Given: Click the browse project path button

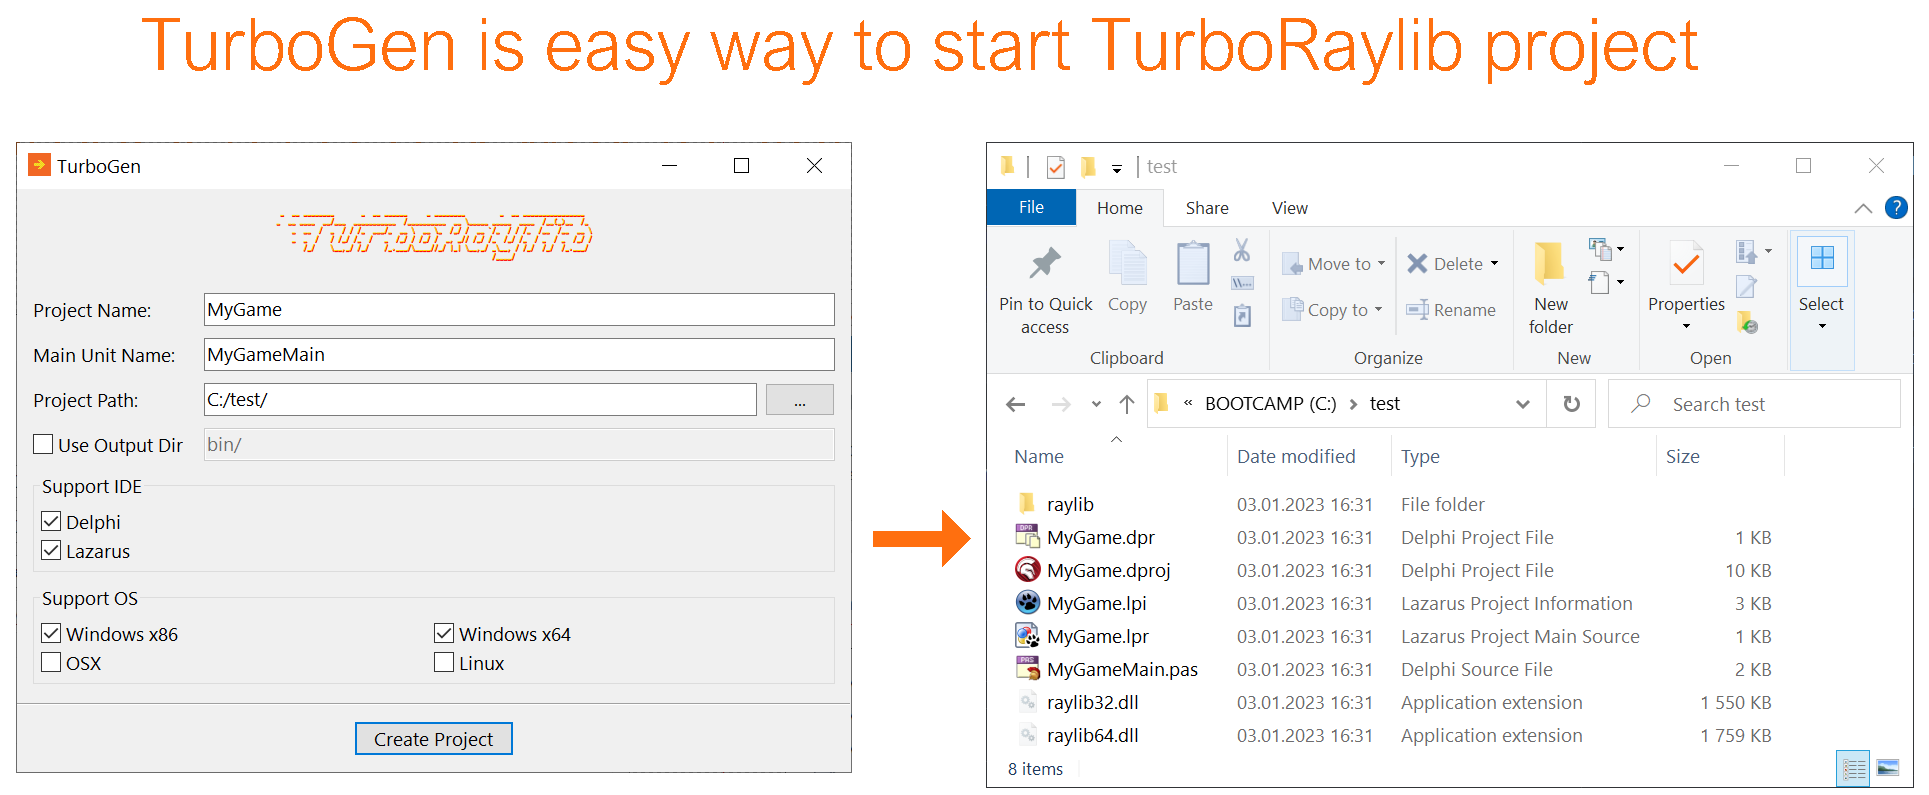Looking at the screenshot, I should pos(800,400).
